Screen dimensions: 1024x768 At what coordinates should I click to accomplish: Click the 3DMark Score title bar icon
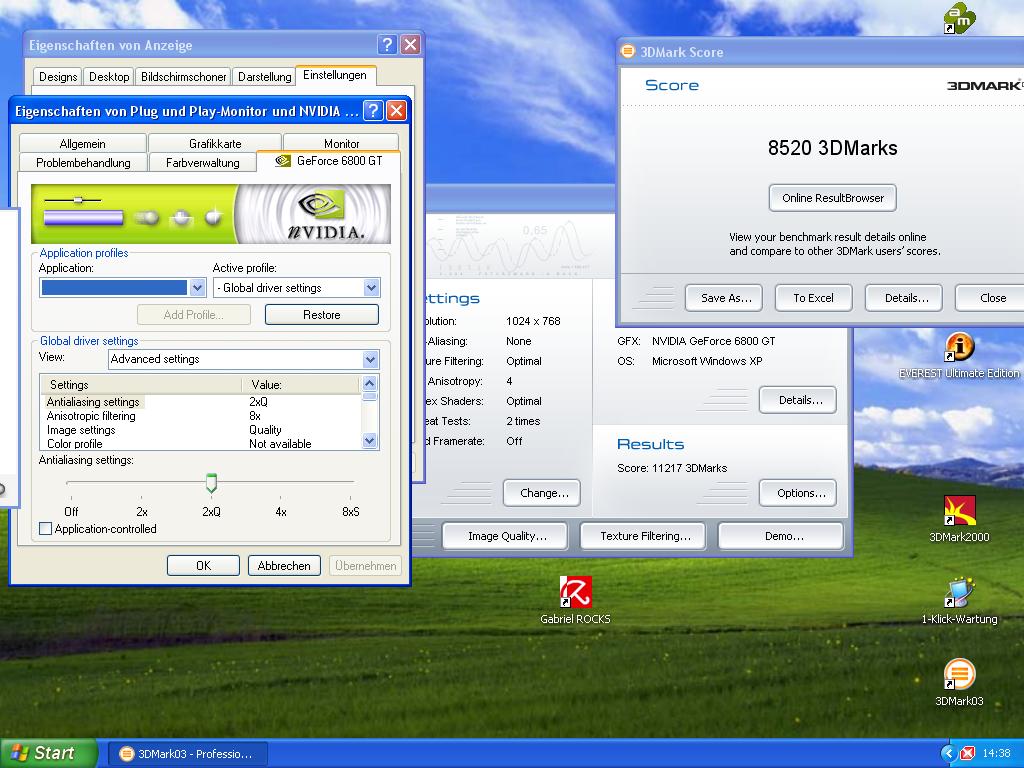click(x=628, y=52)
